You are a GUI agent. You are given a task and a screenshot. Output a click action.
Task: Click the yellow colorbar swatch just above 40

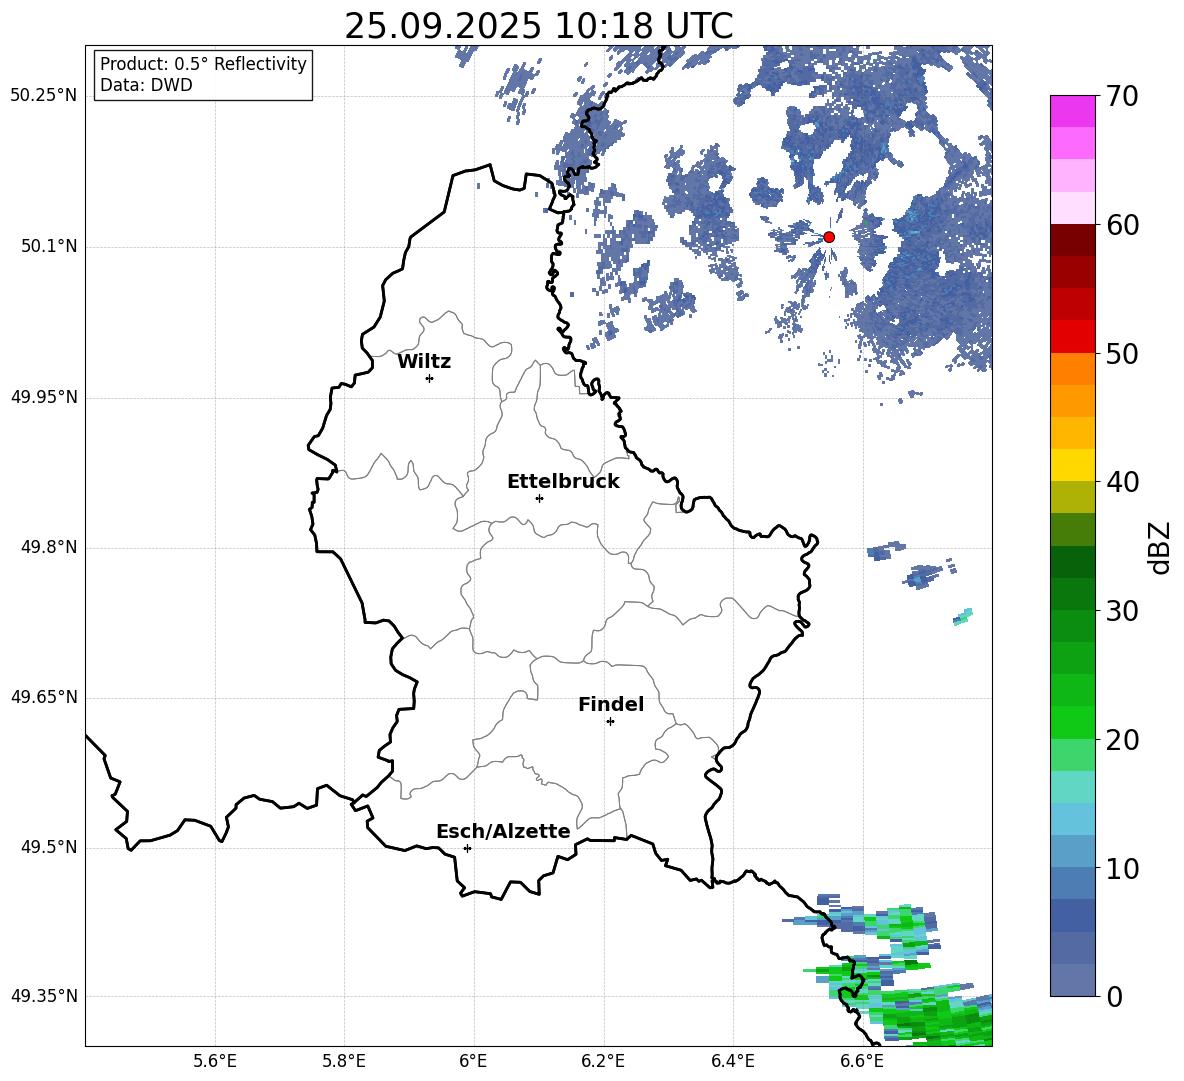tap(1072, 466)
